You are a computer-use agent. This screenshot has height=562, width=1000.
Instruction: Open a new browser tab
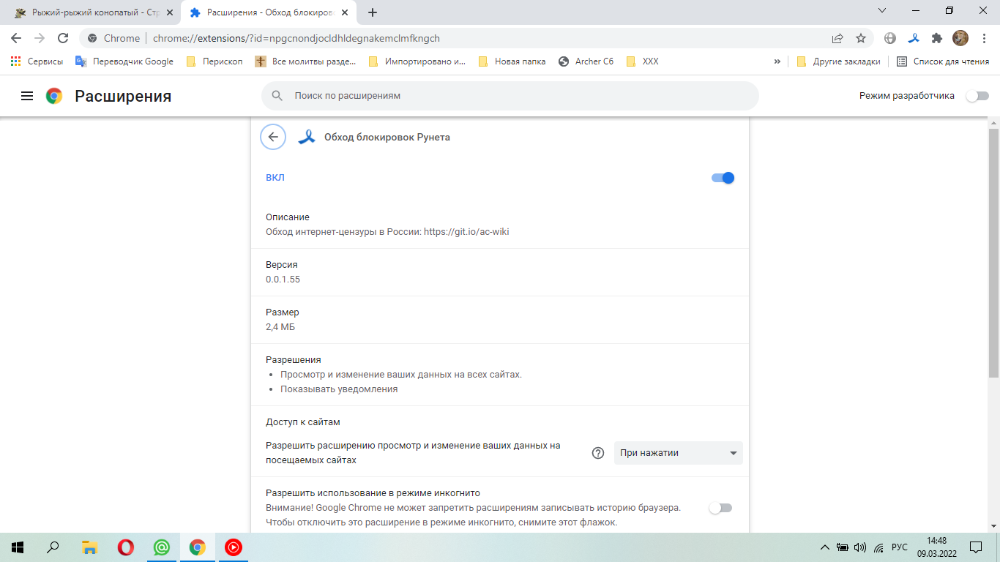pos(373,12)
